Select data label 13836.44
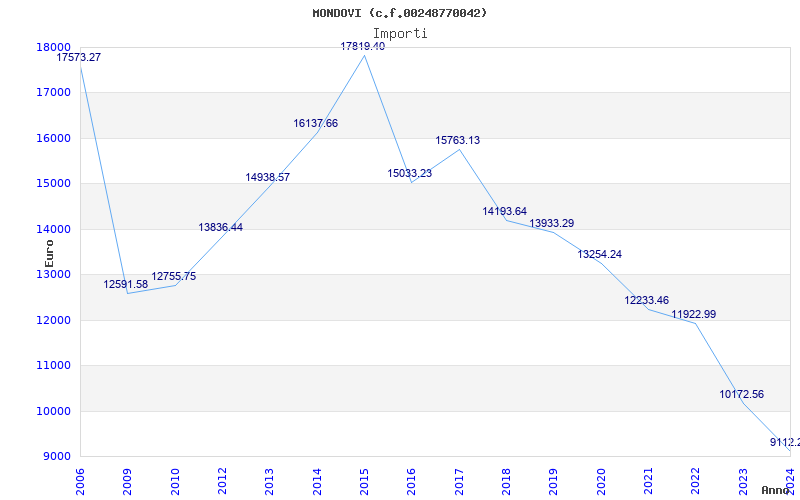The height and width of the screenshot is (500, 800). pos(220,228)
